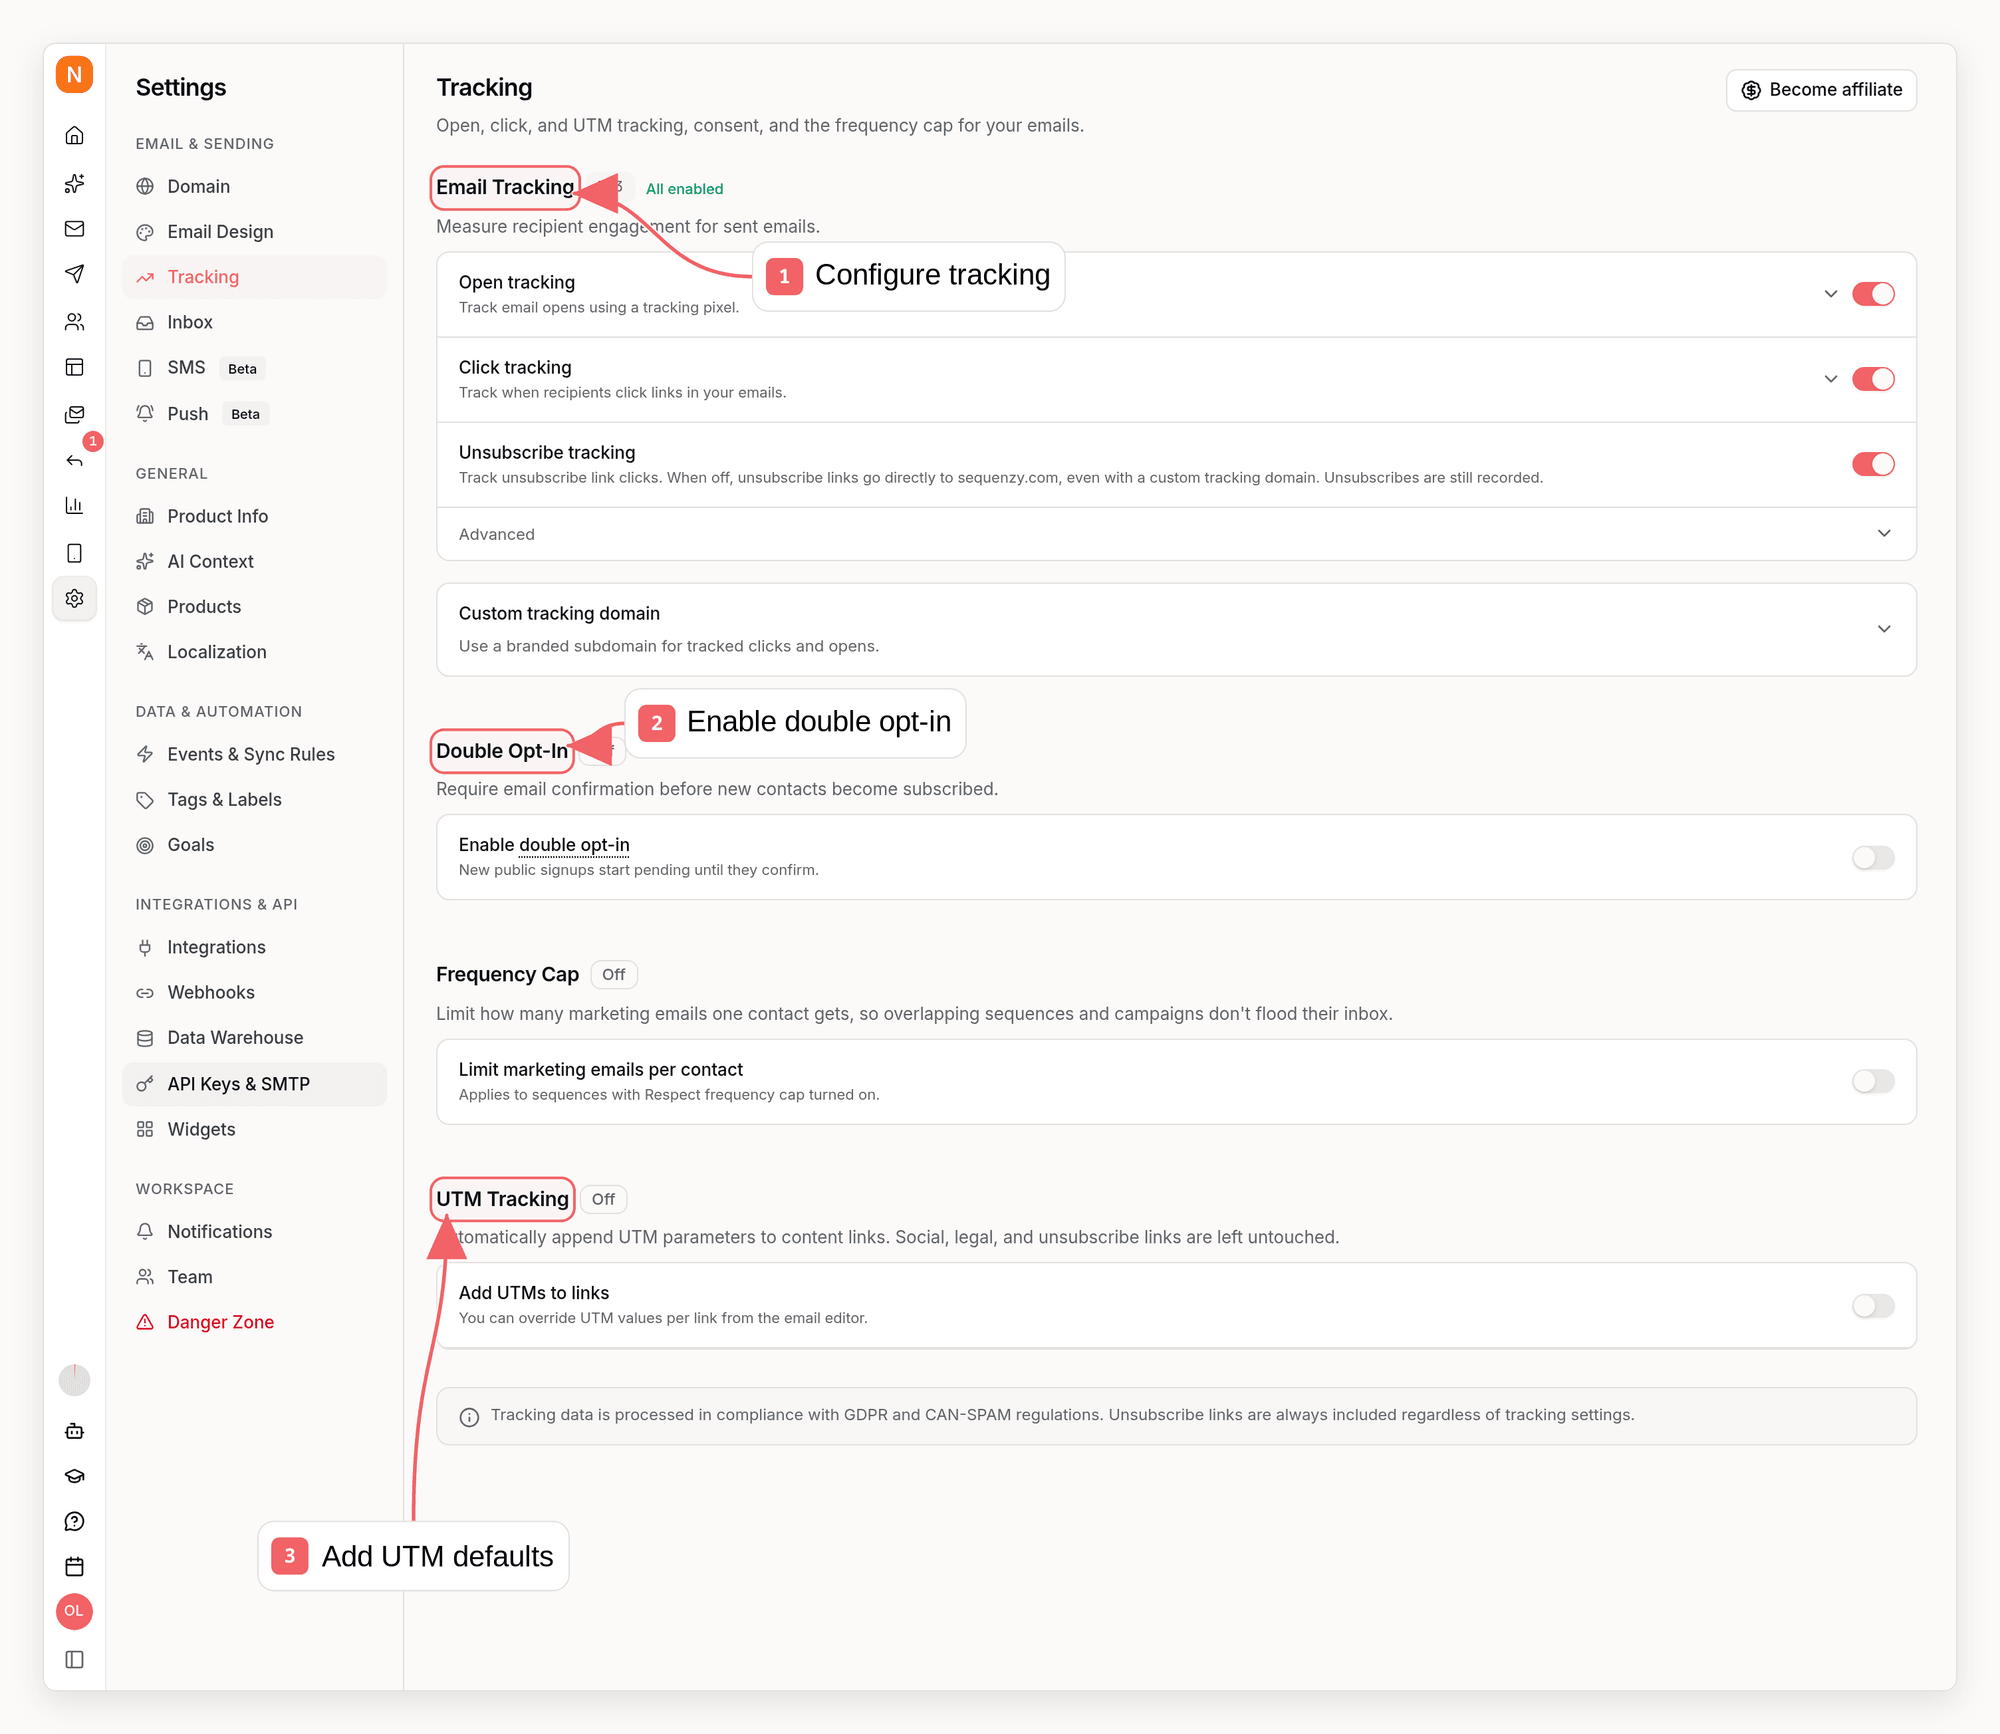Open the SMS Beta settings item
Screen dimensions: 2000x1734
254,368
